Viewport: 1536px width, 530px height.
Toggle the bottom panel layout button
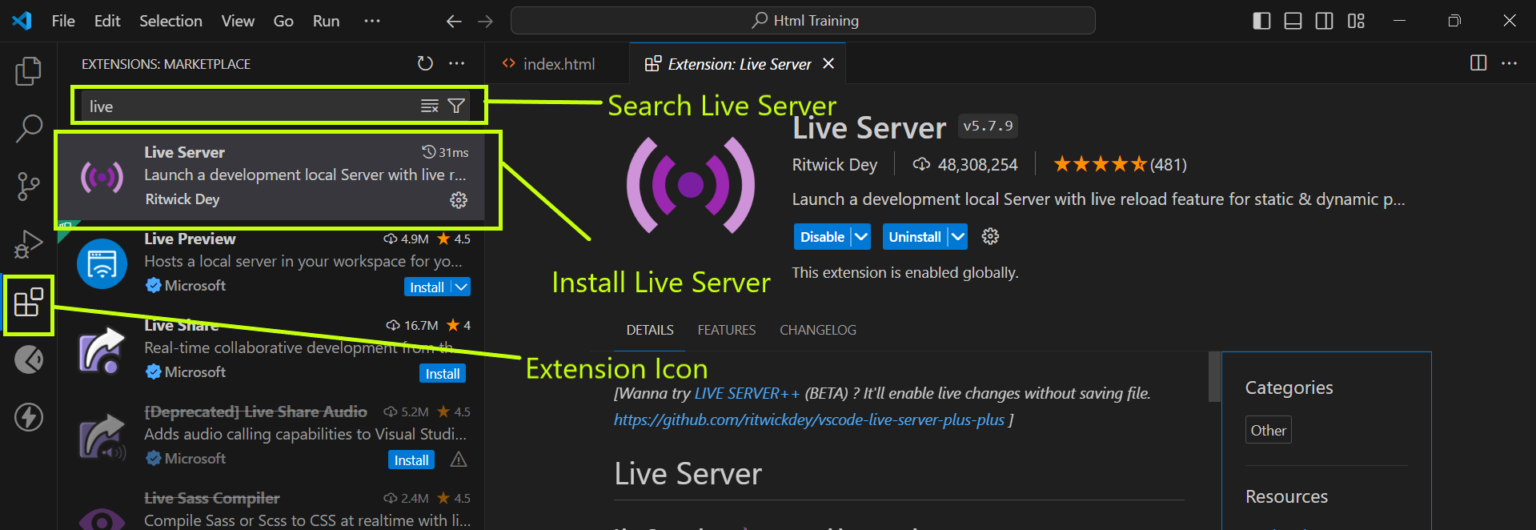[x=1293, y=21]
